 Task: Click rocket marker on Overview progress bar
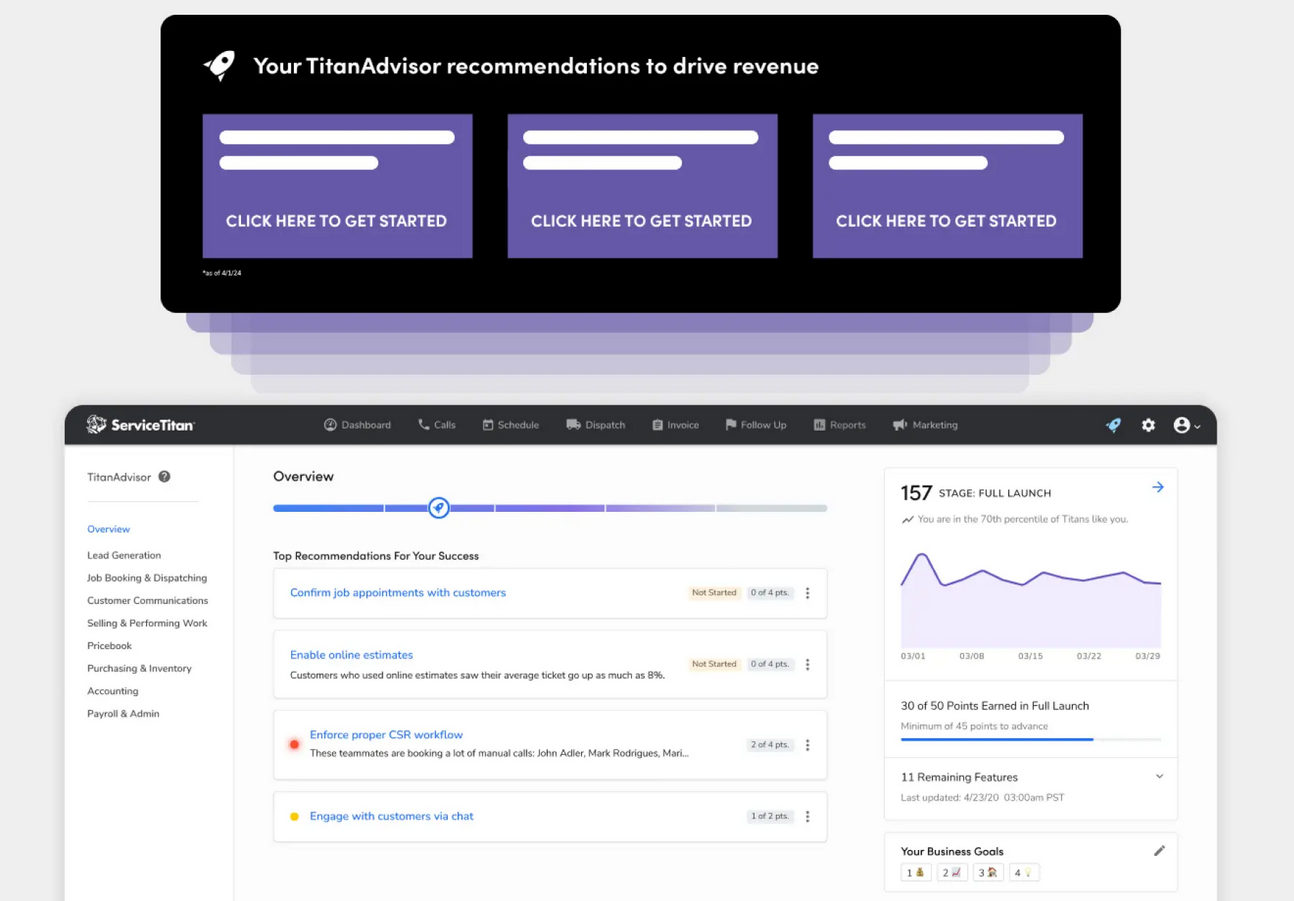(x=438, y=508)
